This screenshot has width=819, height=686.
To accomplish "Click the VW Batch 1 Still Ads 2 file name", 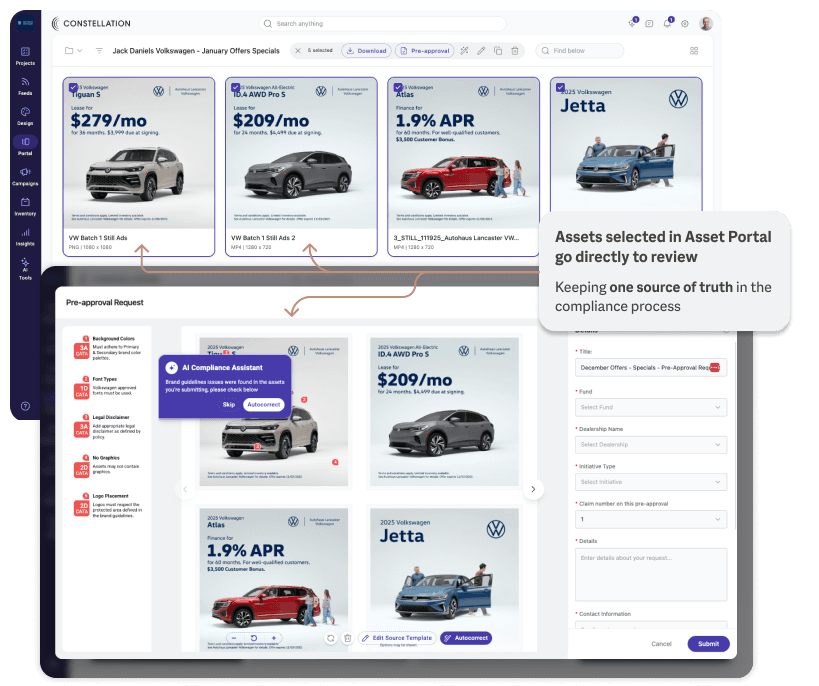I will [263, 238].
